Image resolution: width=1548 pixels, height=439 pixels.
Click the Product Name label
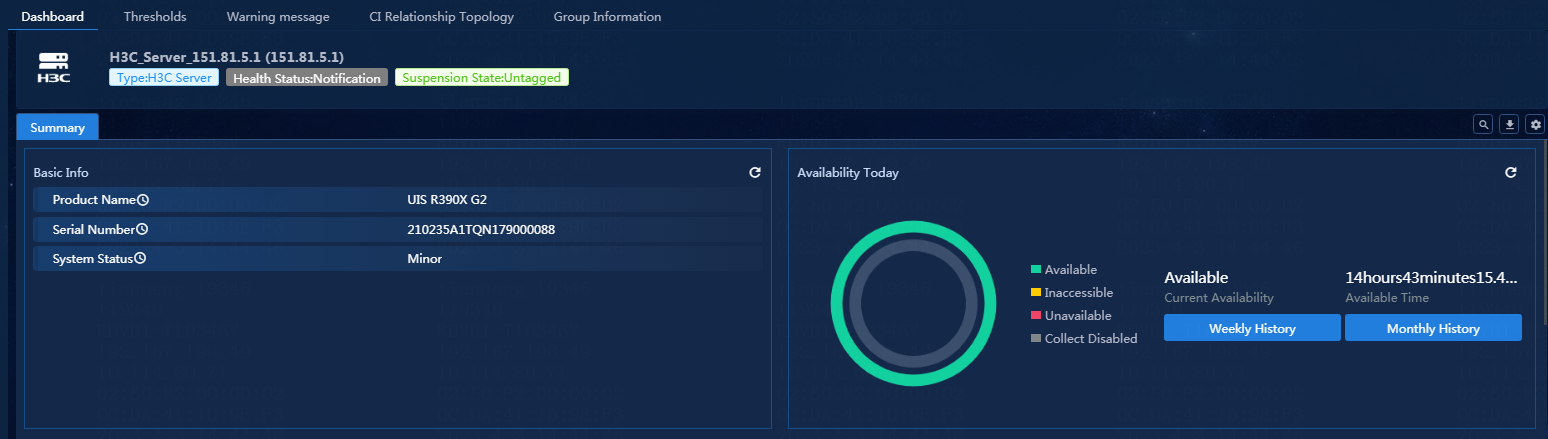[94, 200]
